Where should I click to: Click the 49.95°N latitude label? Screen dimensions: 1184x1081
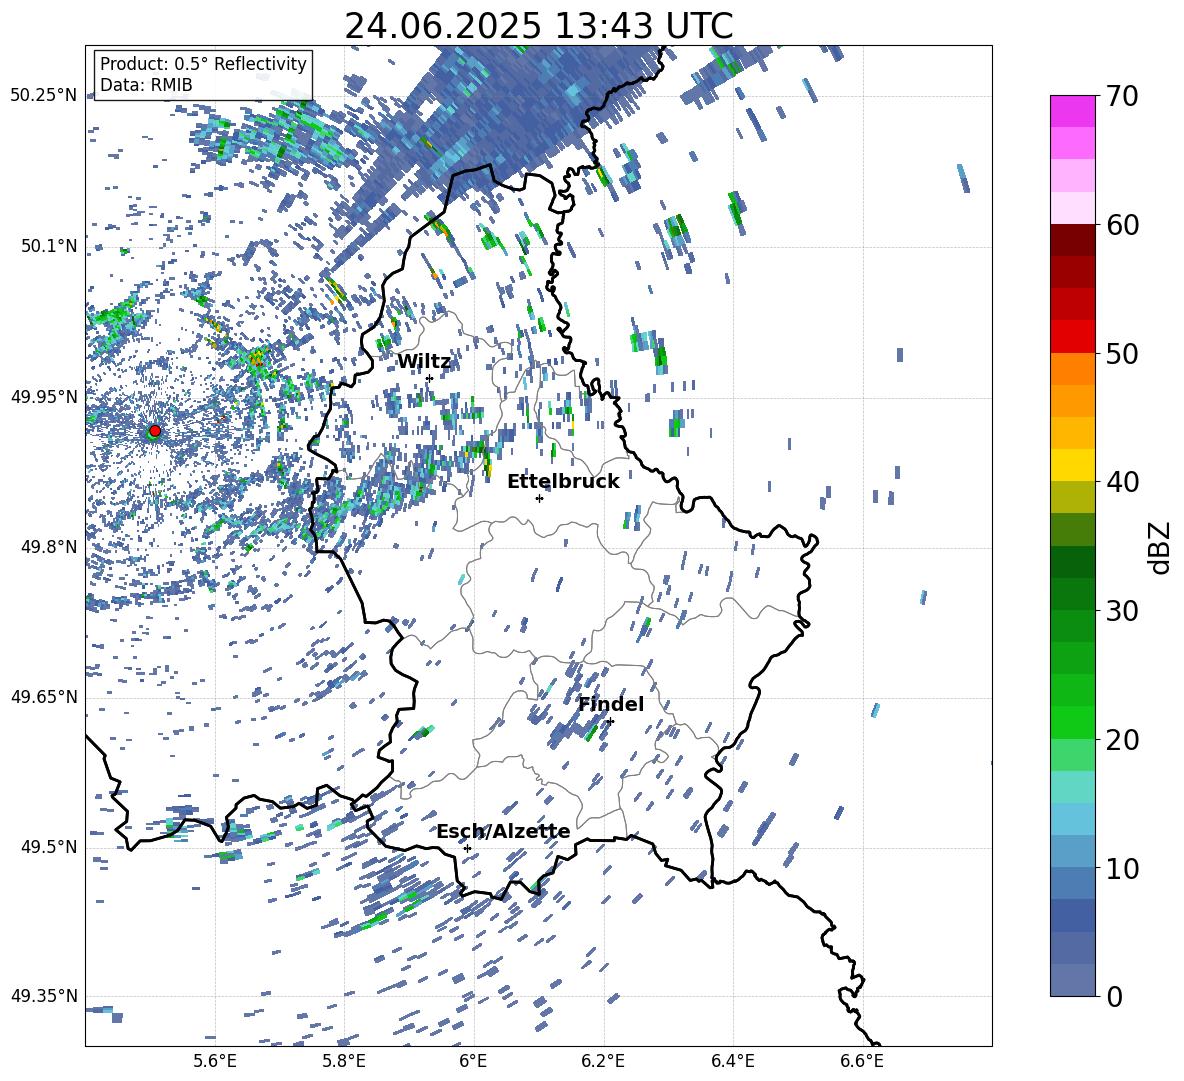[x=44, y=396]
